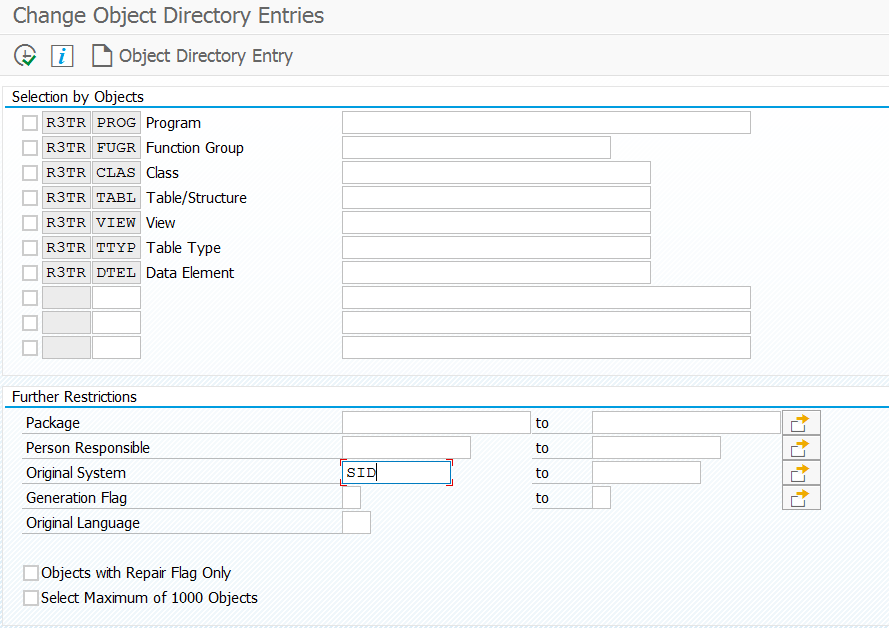Click the Person Responsible upper limit field
Screen dimensions: 889x628
(655, 448)
